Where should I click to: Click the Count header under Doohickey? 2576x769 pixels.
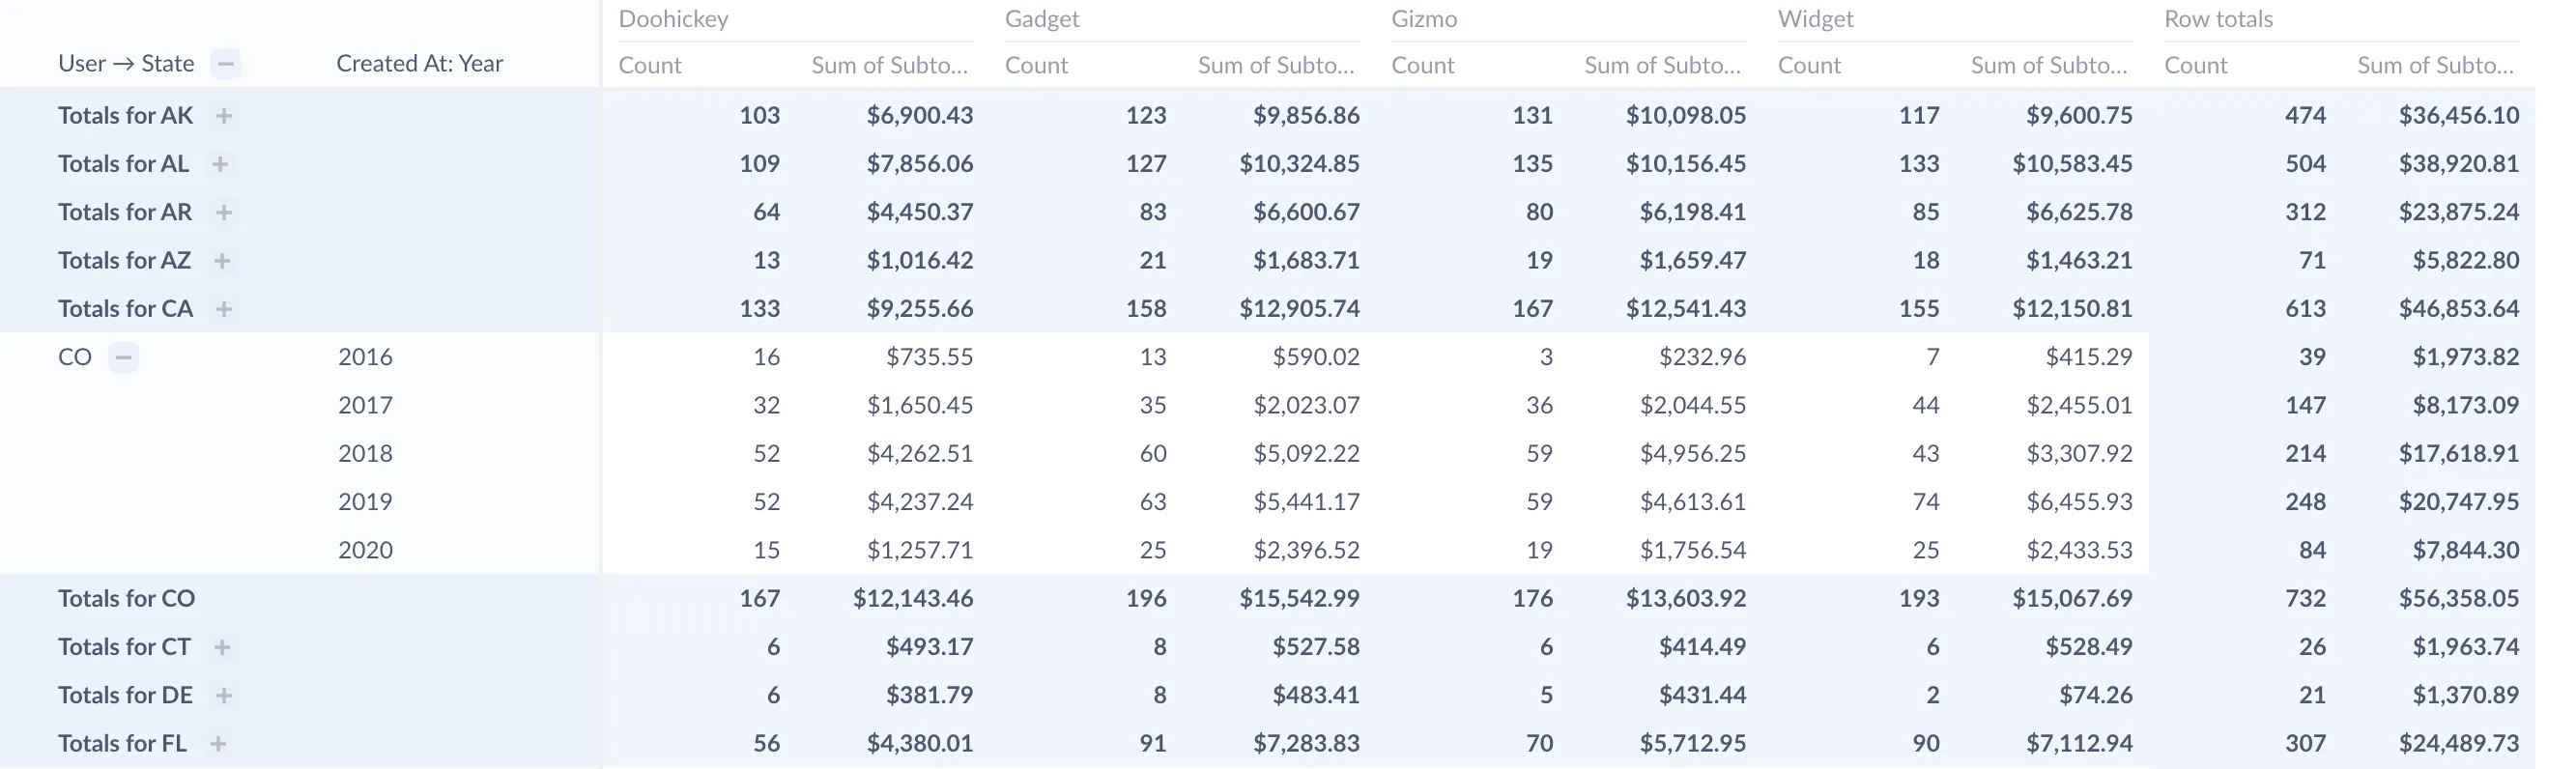click(x=650, y=66)
